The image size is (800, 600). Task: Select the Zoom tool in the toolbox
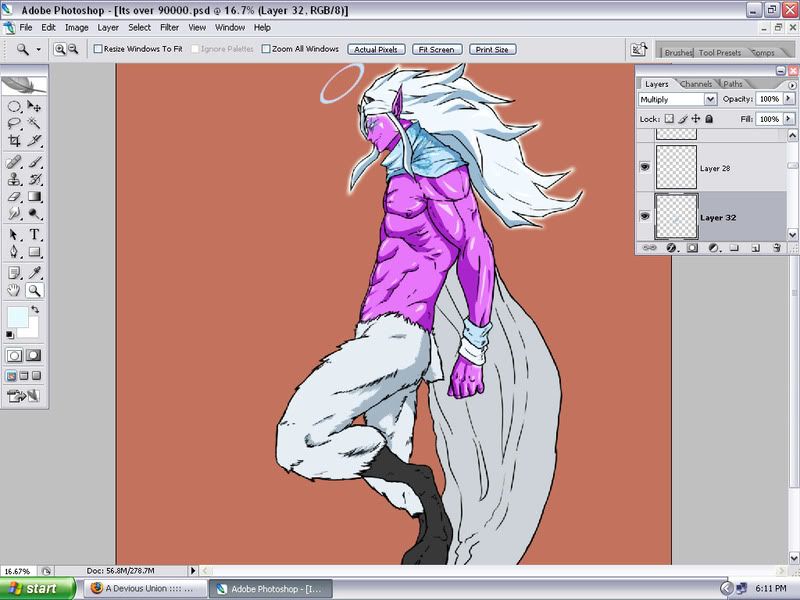coord(34,290)
